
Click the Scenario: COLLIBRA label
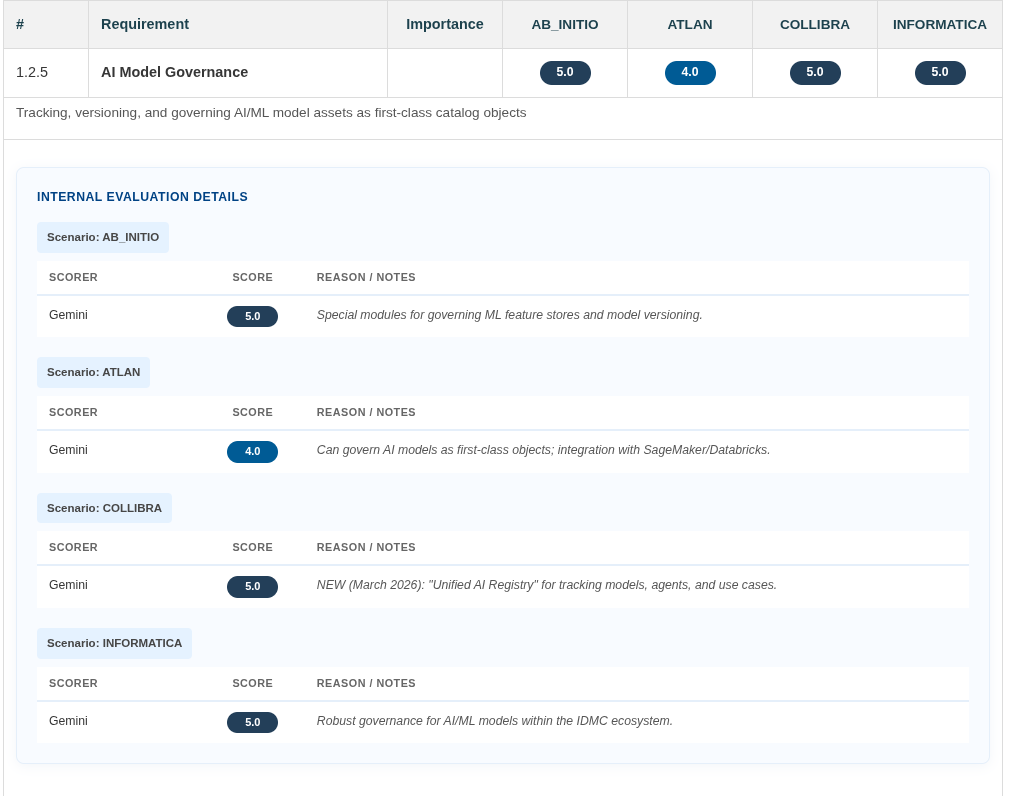click(104, 508)
